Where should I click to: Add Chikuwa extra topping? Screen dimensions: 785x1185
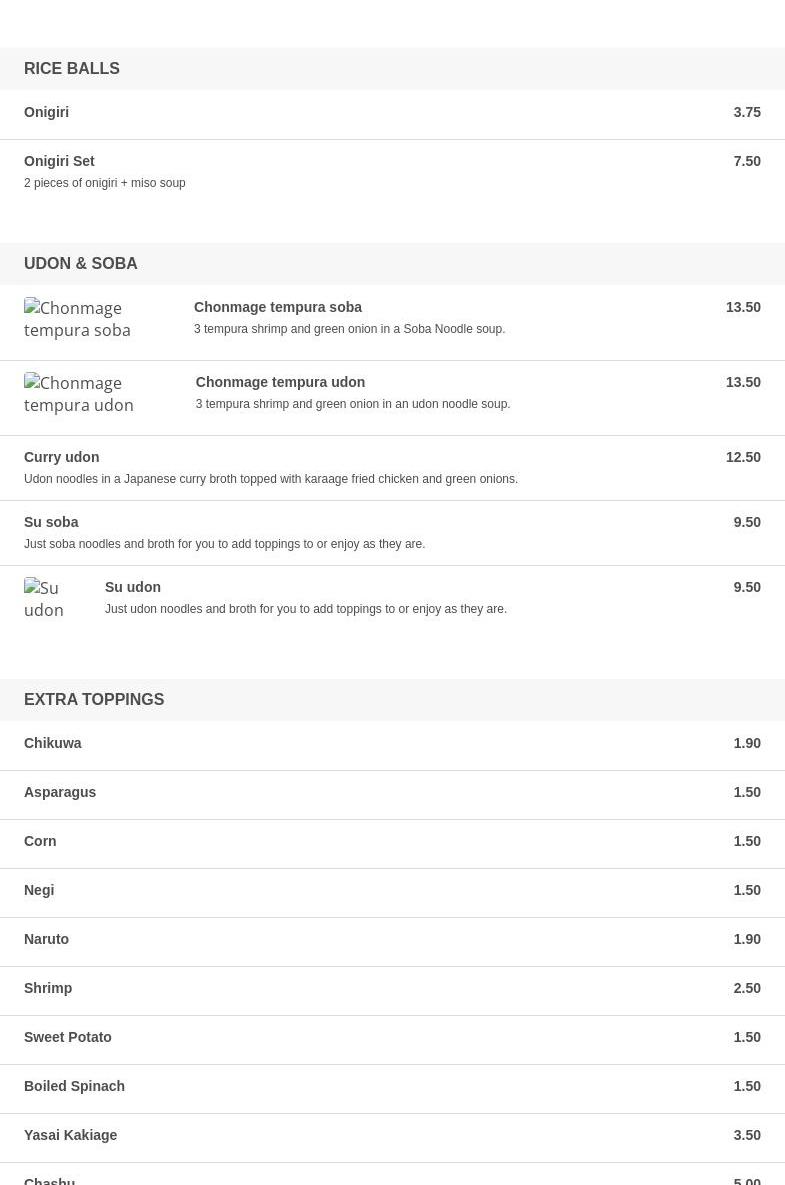point(53,743)
